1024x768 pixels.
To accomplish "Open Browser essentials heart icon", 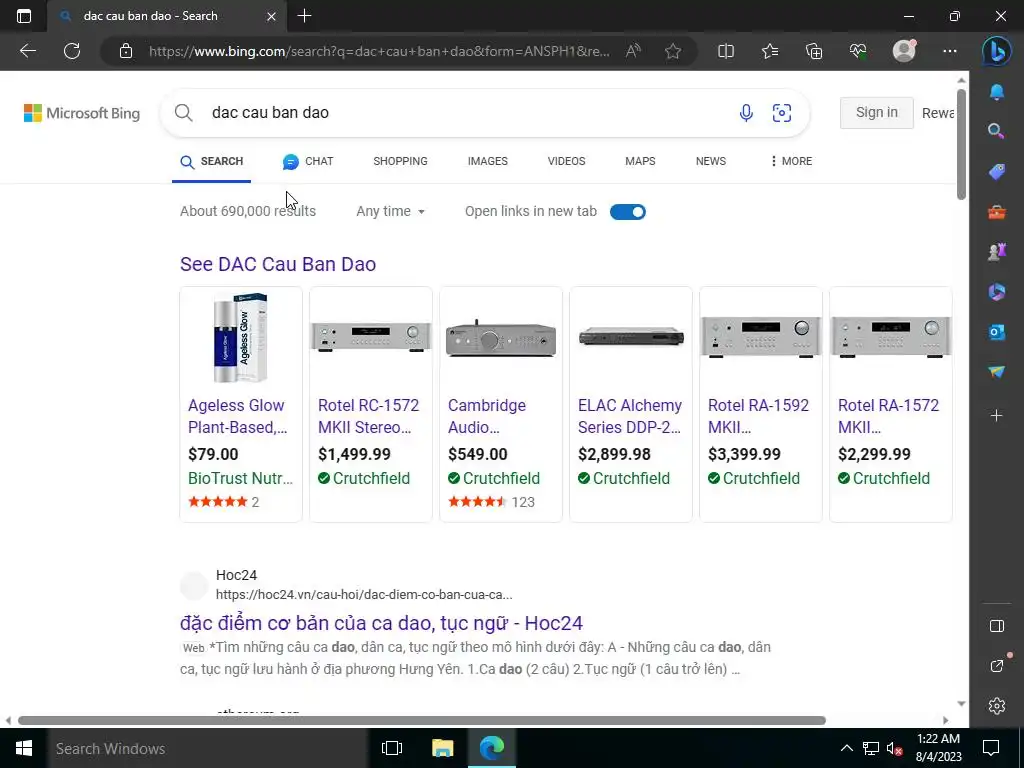I will [x=857, y=51].
